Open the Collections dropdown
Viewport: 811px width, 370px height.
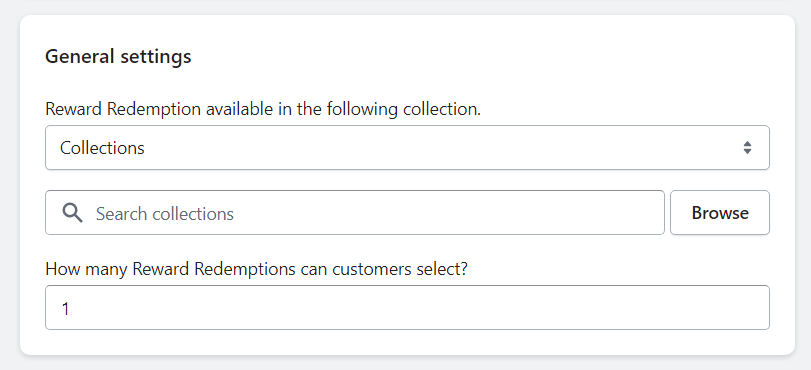(407, 147)
